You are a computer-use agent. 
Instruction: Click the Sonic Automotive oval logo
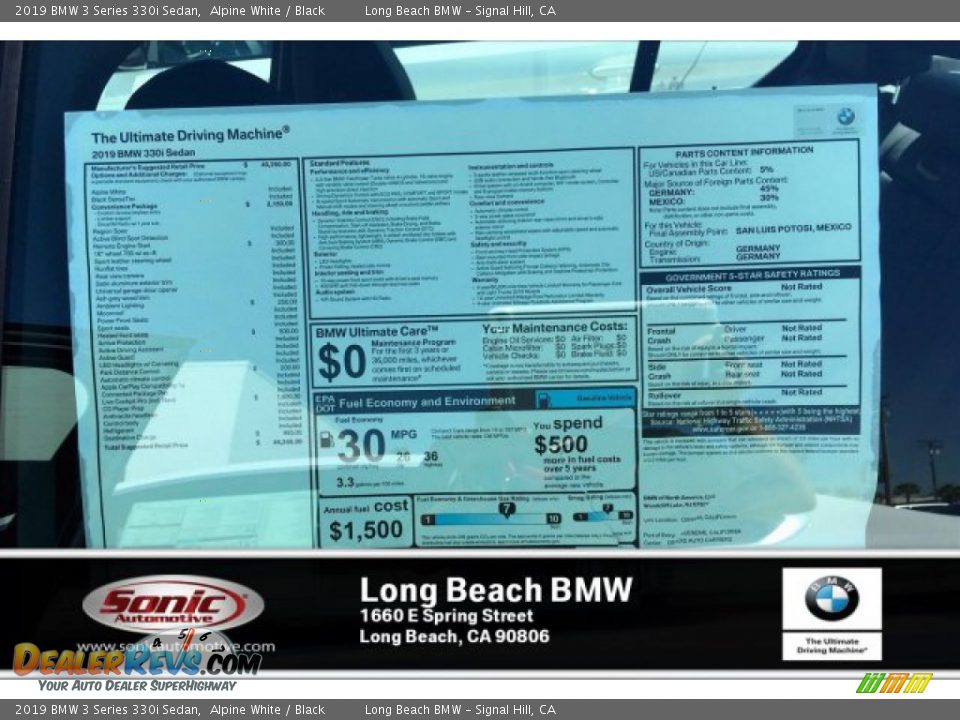(173, 605)
